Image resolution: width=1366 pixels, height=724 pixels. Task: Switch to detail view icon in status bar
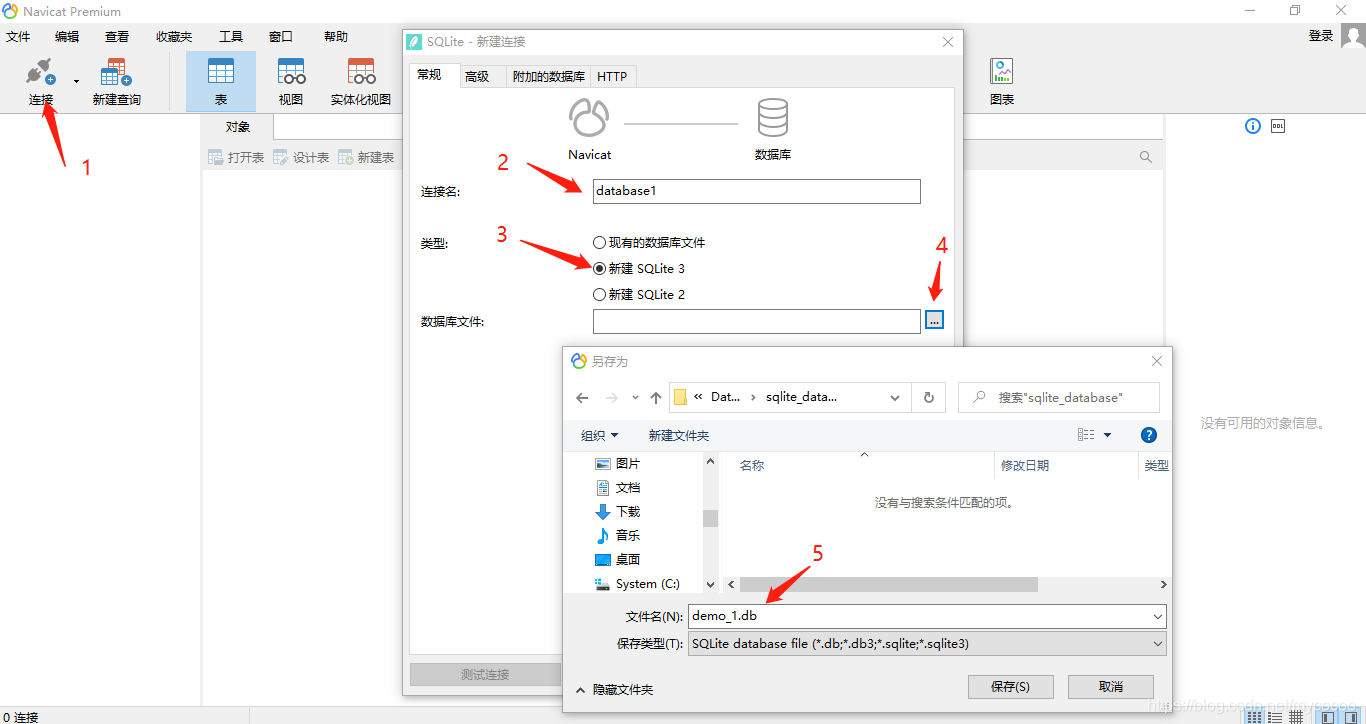pyautogui.click(x=1275, y=717)
